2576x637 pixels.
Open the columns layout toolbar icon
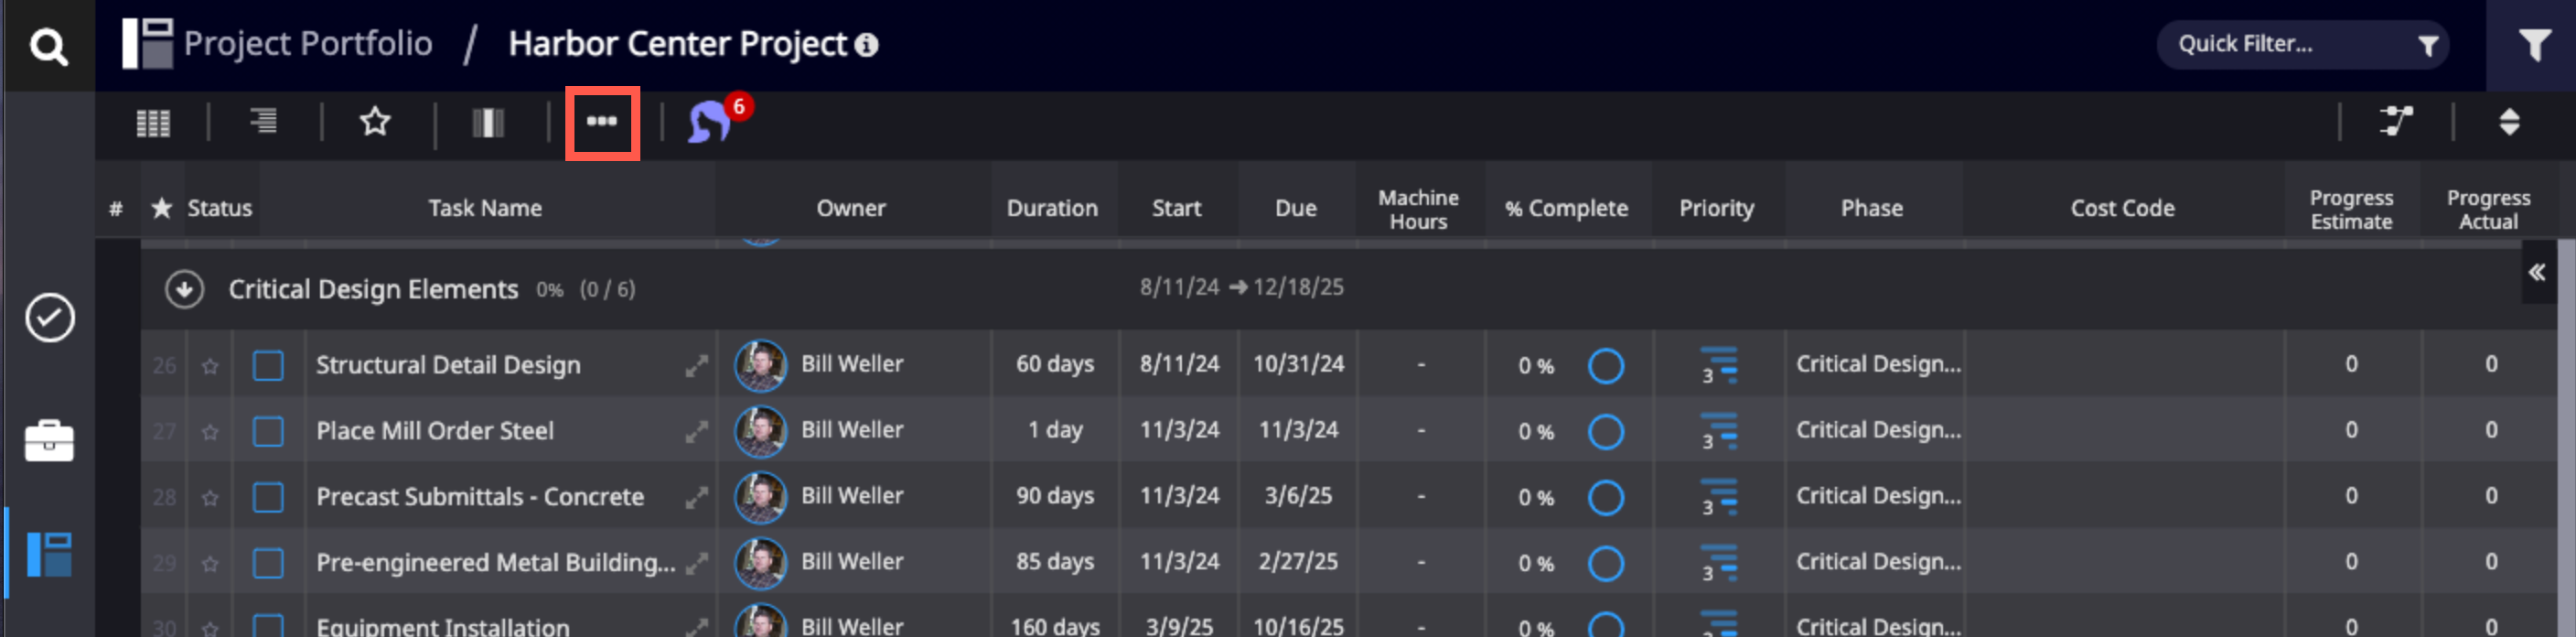(x=488, y=123)
